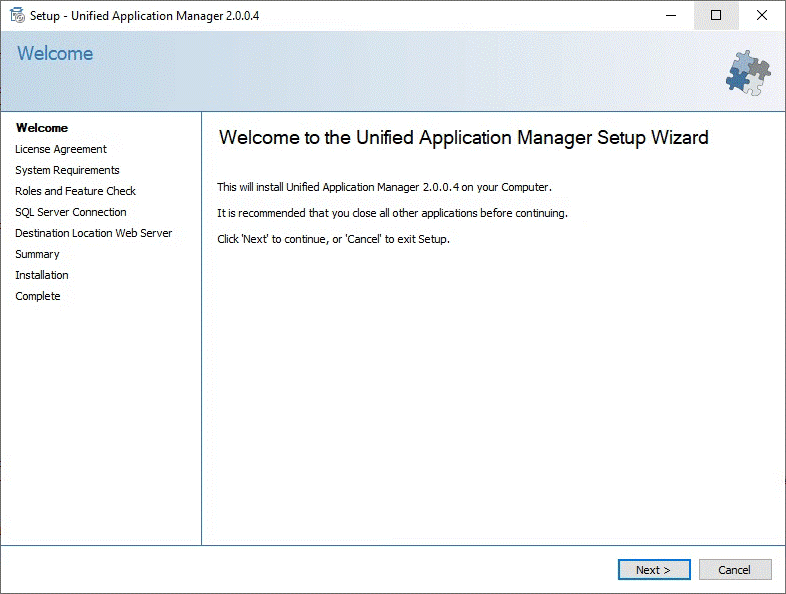This screenshot has height=594, width=786.
Task: Select Complete step in sidebar
Action: point(38,296)
